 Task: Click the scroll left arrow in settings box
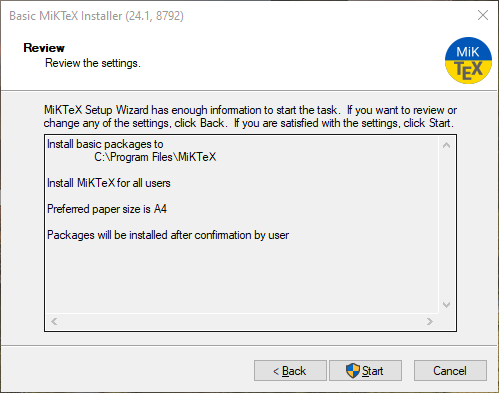(x=54, y=321)
